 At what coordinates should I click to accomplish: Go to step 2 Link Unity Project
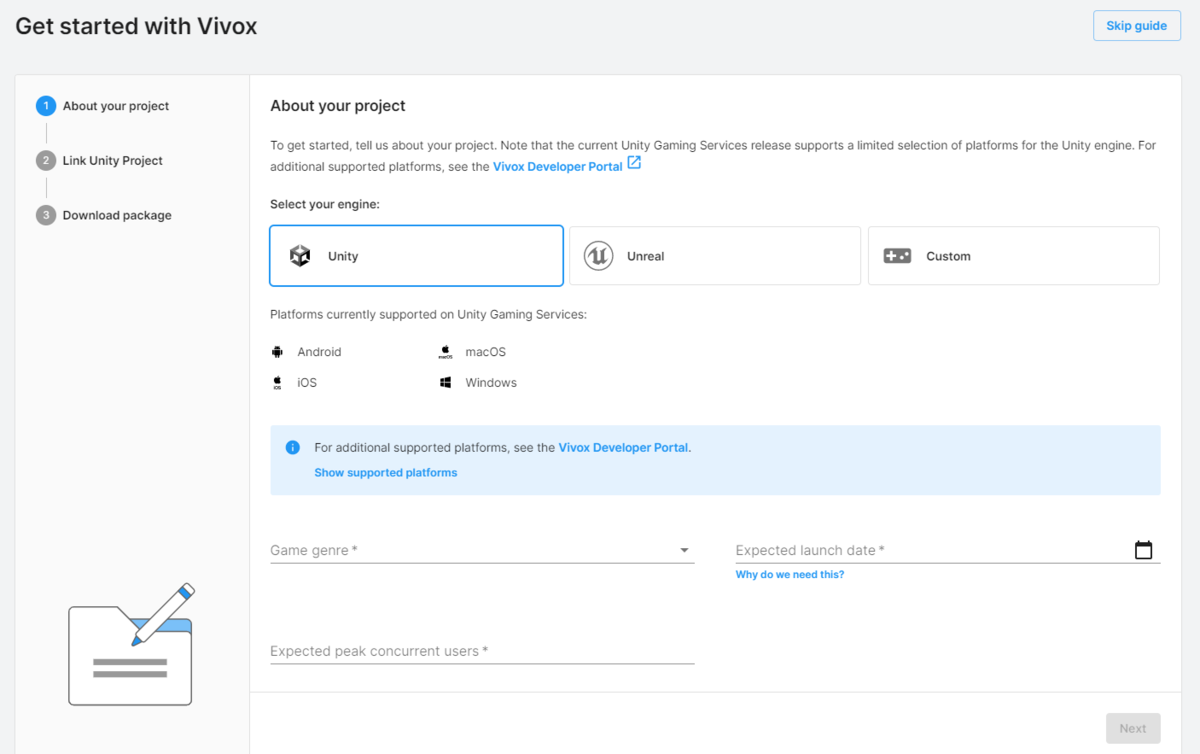pyautogui.click(x=112, y=161)
